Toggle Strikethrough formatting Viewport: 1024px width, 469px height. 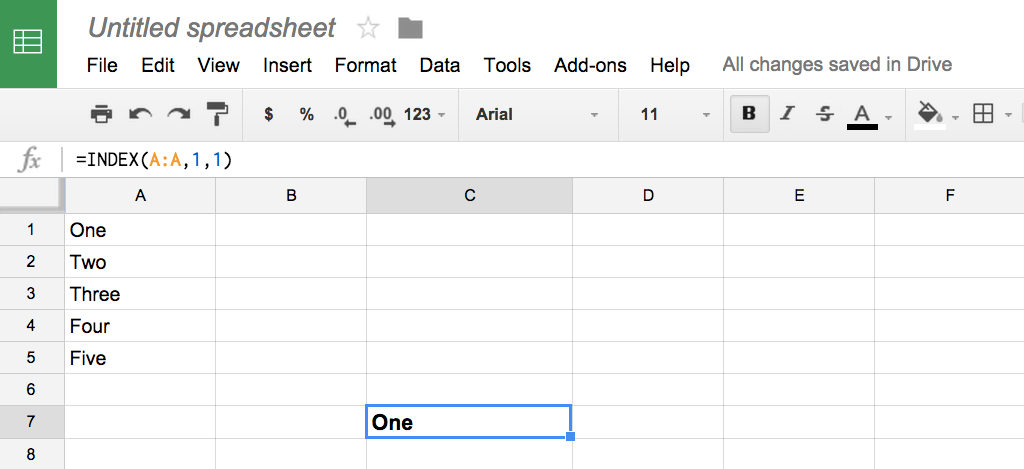tap(825, 114)
